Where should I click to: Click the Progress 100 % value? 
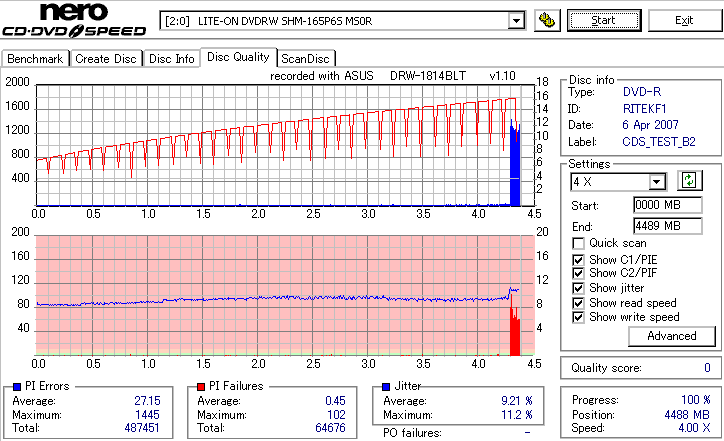(695, 400)
